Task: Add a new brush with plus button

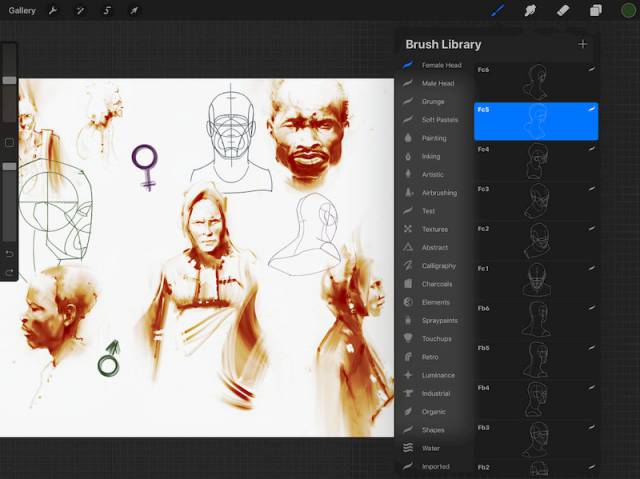Action: pos(582,44)
